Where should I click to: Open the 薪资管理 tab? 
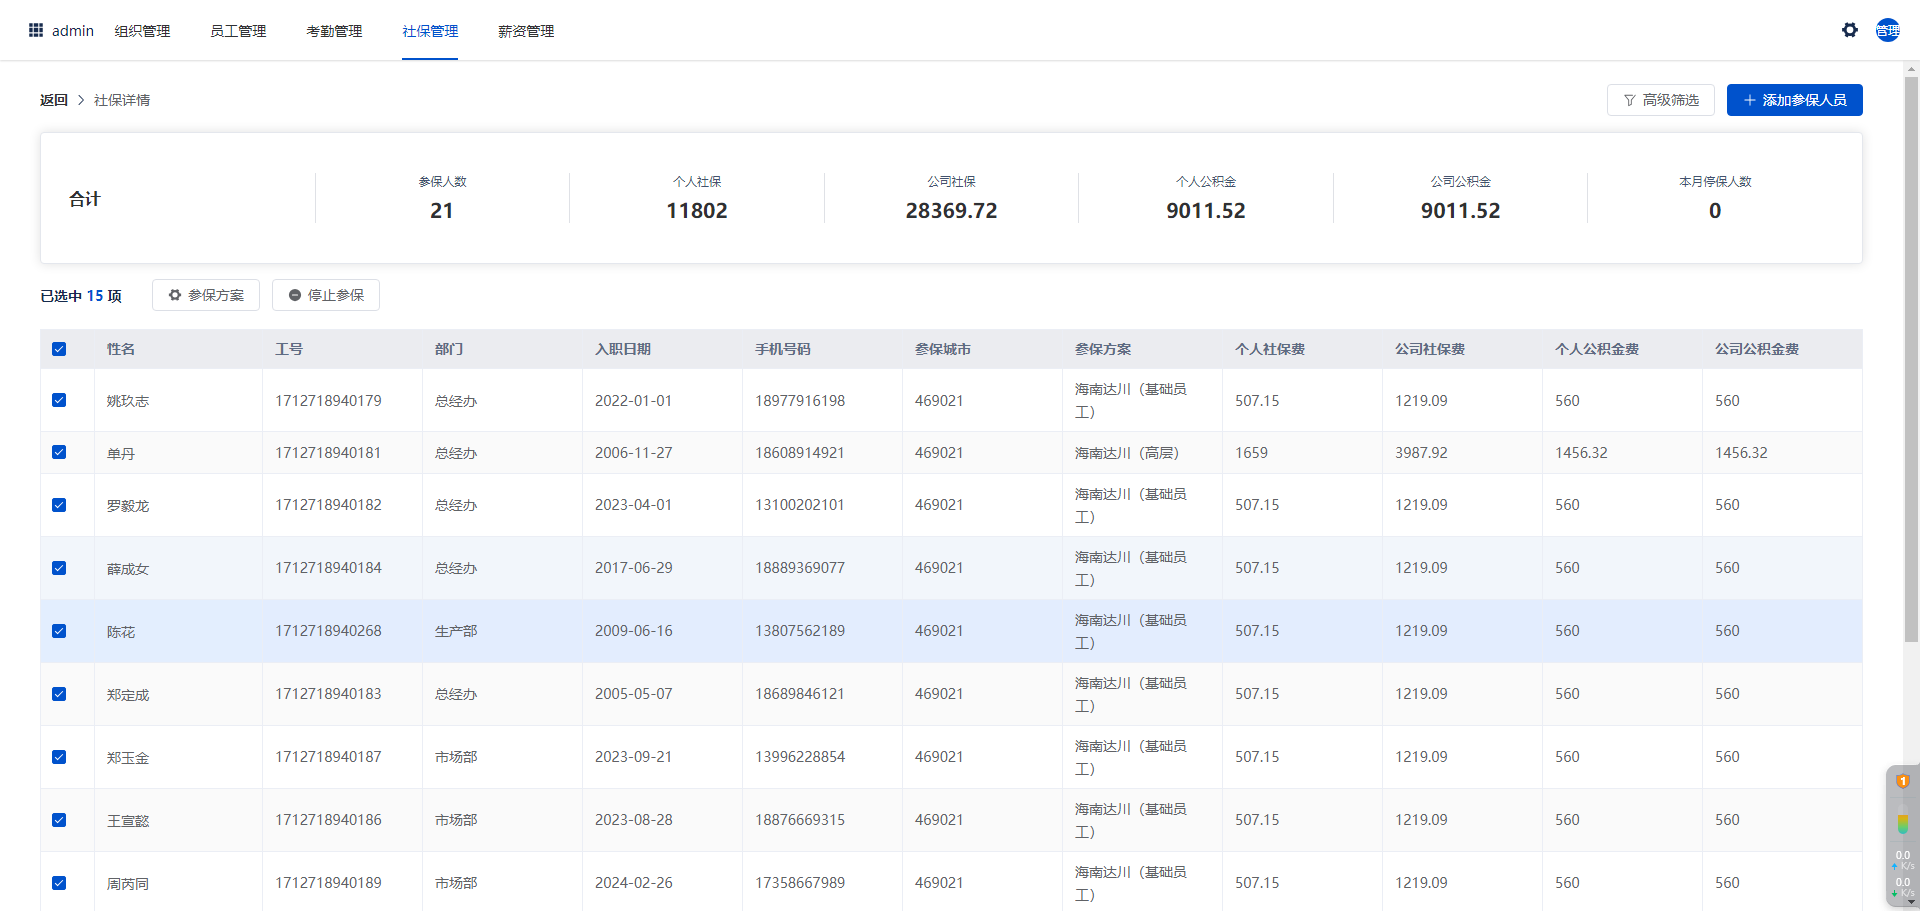click(x=526, y=31)
